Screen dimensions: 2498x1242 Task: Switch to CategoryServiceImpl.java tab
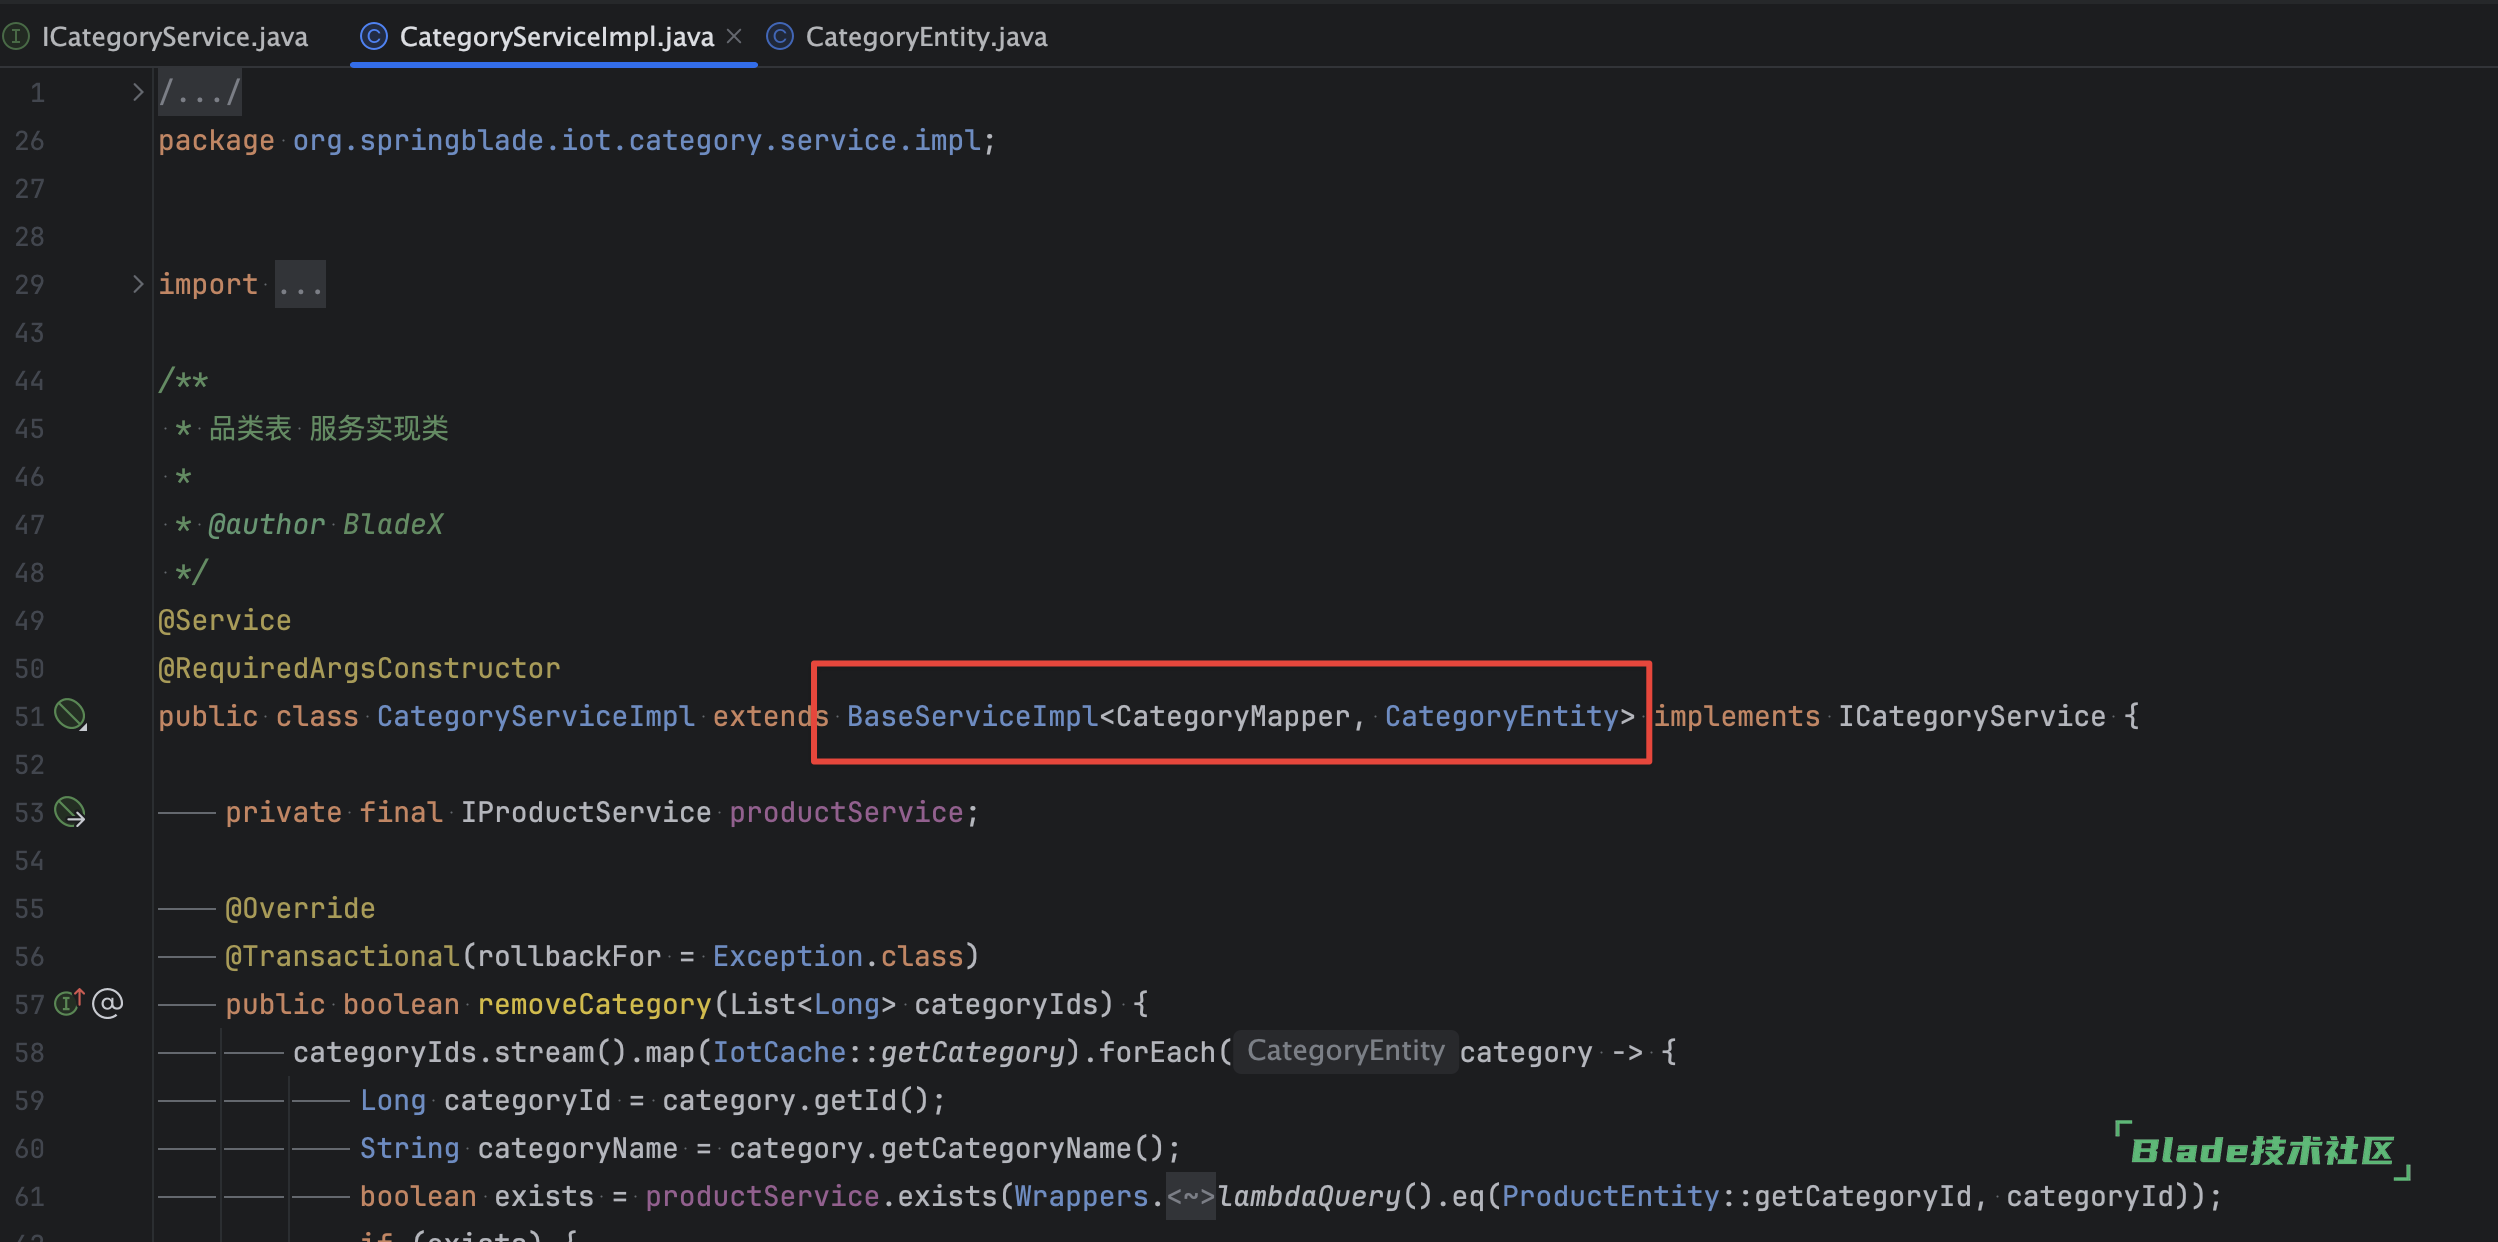[x=556, y=37]
